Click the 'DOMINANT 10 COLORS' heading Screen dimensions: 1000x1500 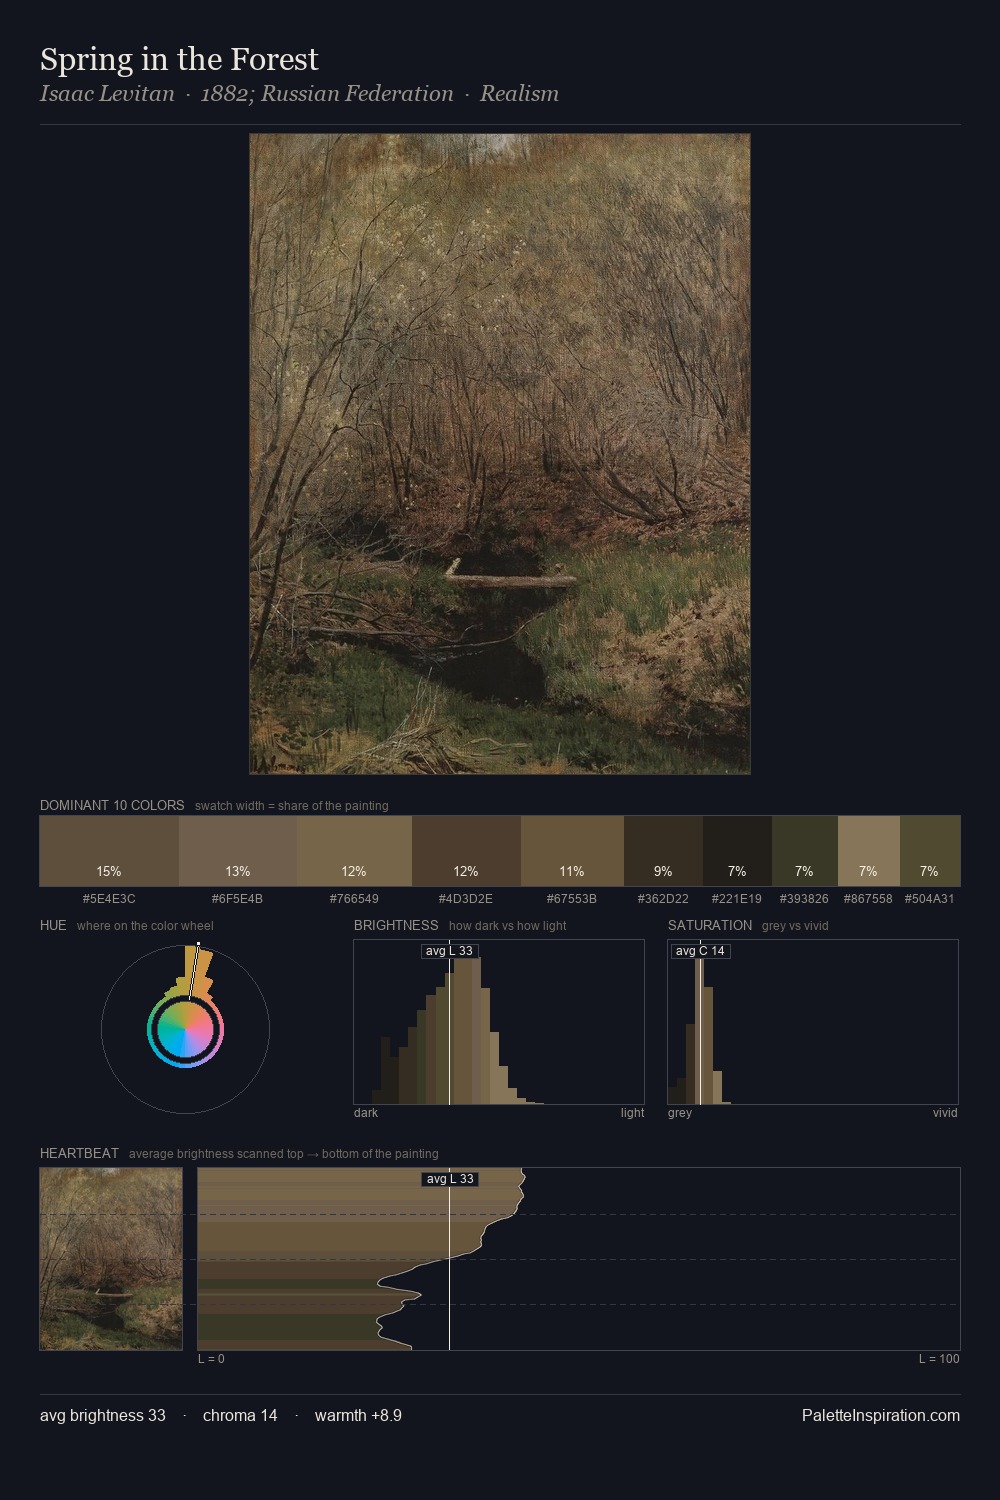[x=112, y=805]
